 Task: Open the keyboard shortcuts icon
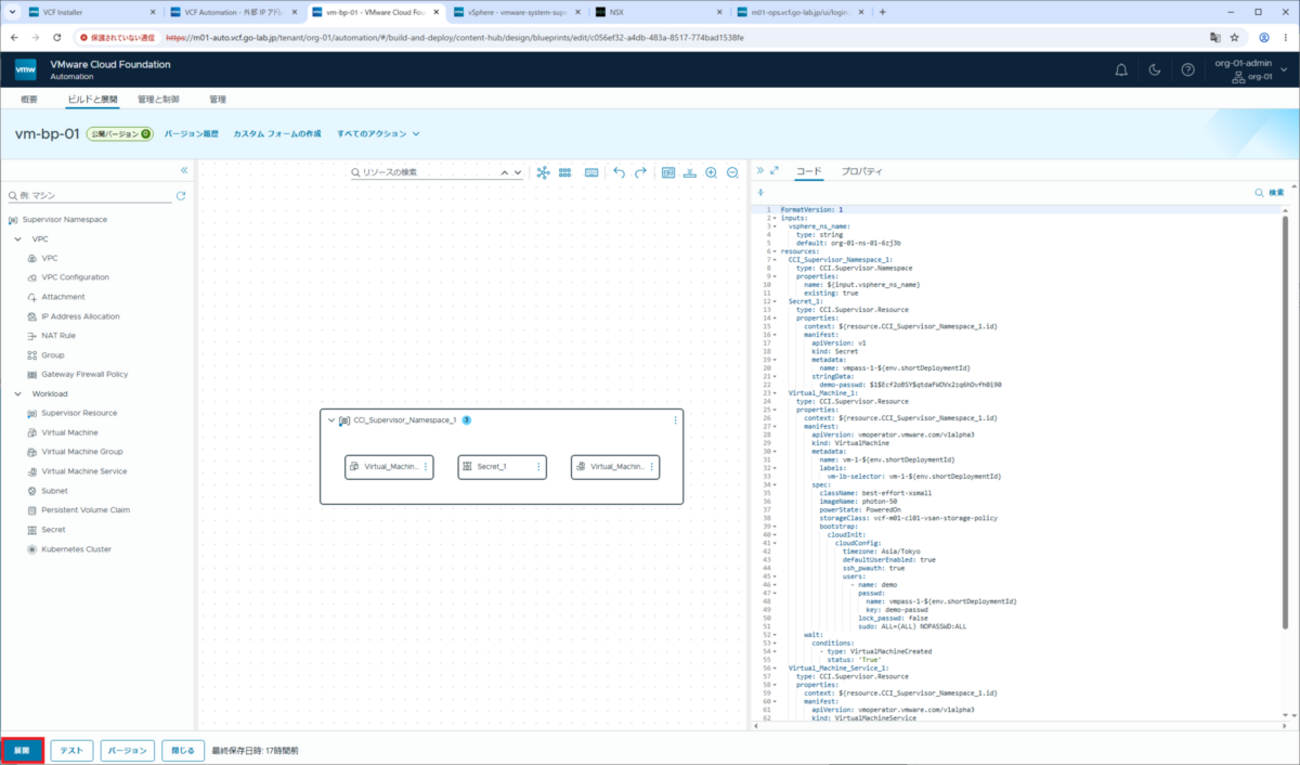click(x=591, y=173)
